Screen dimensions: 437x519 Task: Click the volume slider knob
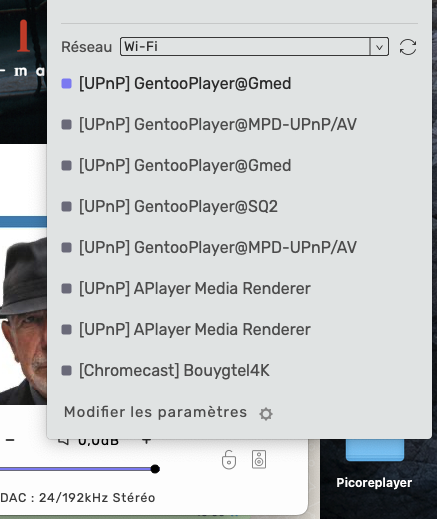(155, 469)
